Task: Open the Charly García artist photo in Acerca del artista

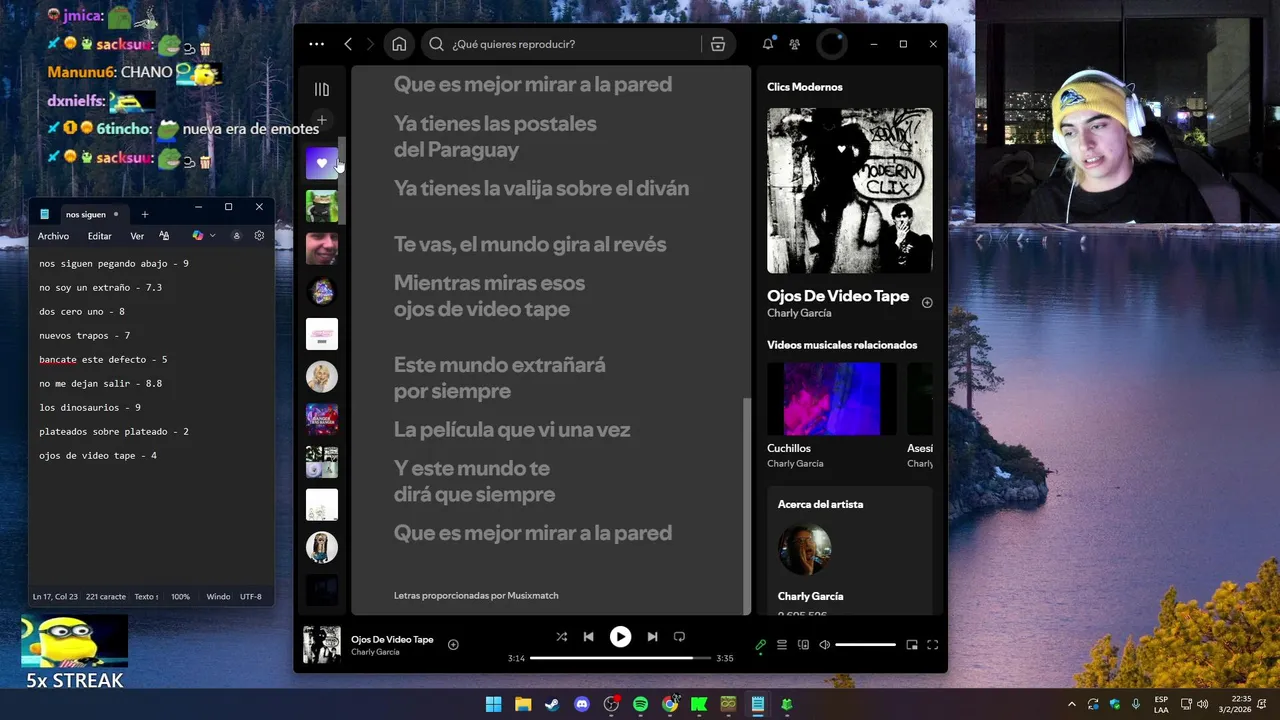Action: [x=805, y=549]
